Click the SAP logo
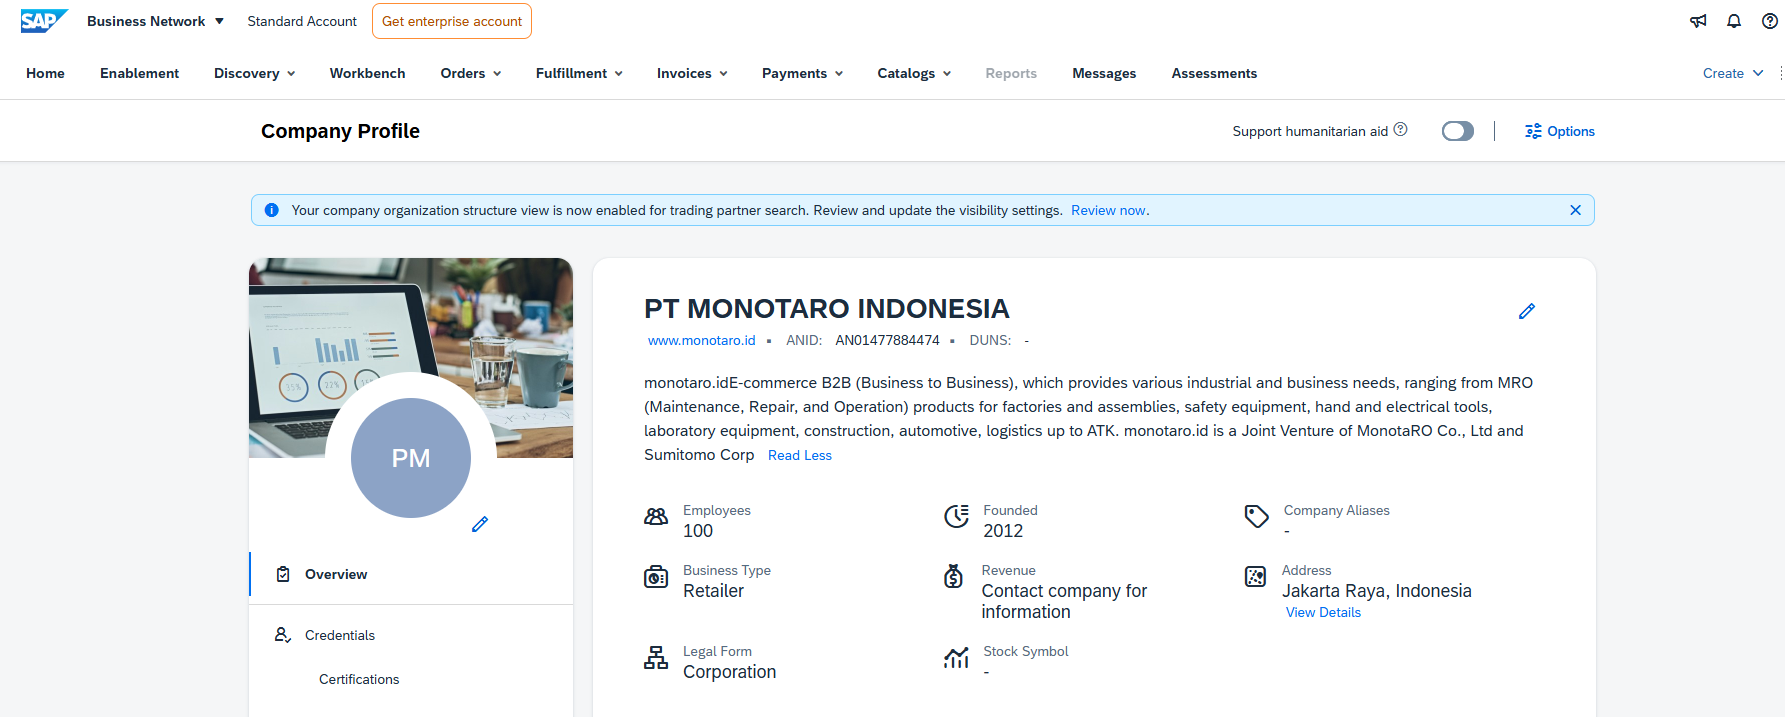Screen dimensions: 1785x717 44,21
